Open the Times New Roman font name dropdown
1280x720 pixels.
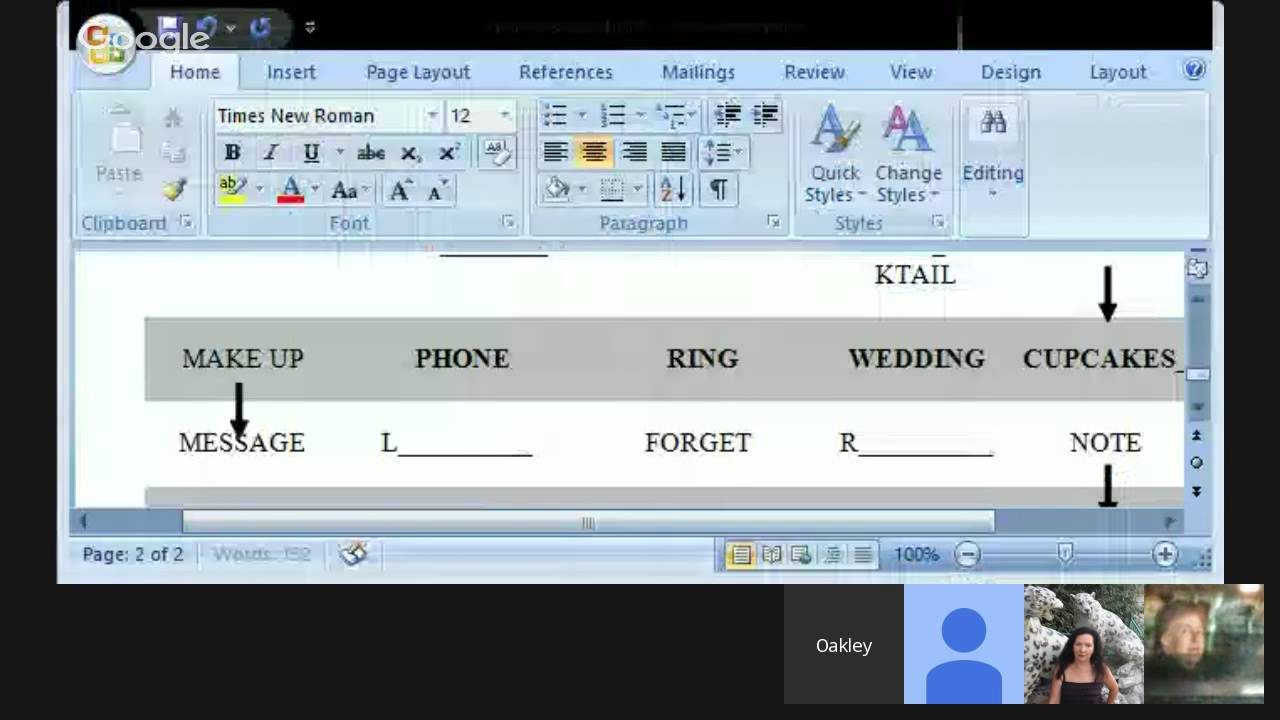pyautogui.click(x=432, y=116)
